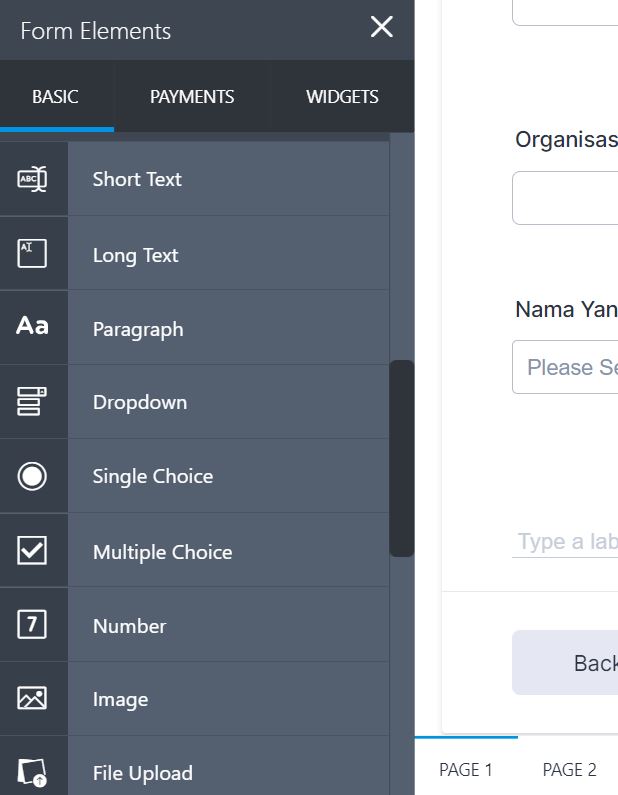Click the Dropdown element icon
Screen dimensions: 618x795
coord(32,402)
